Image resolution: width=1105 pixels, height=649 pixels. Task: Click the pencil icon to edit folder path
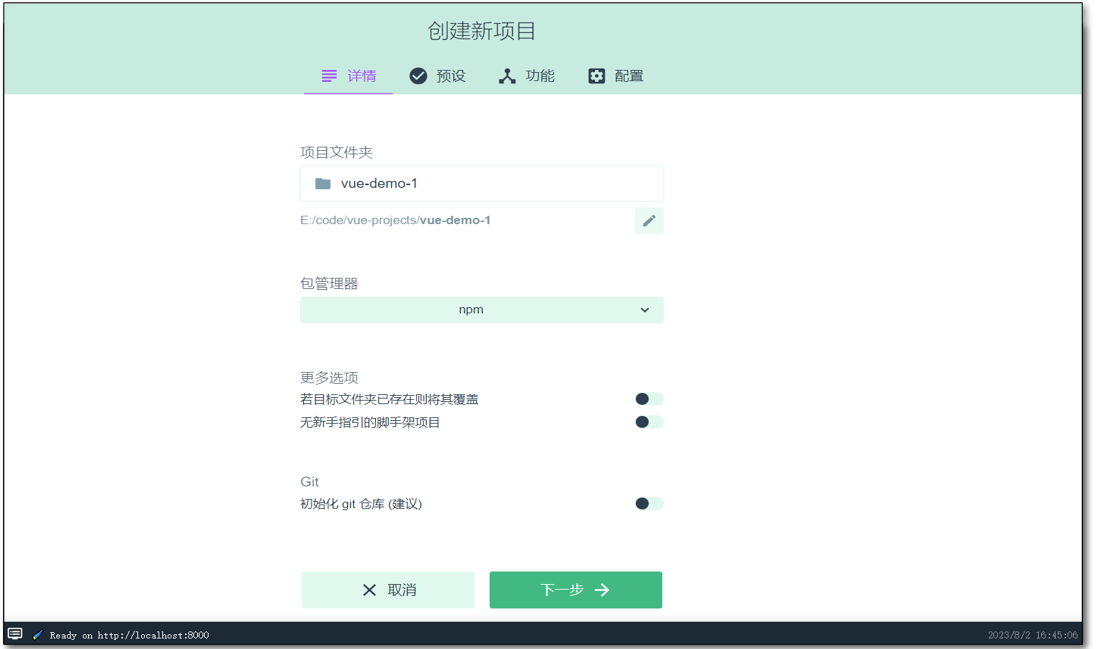click(649, 221)
